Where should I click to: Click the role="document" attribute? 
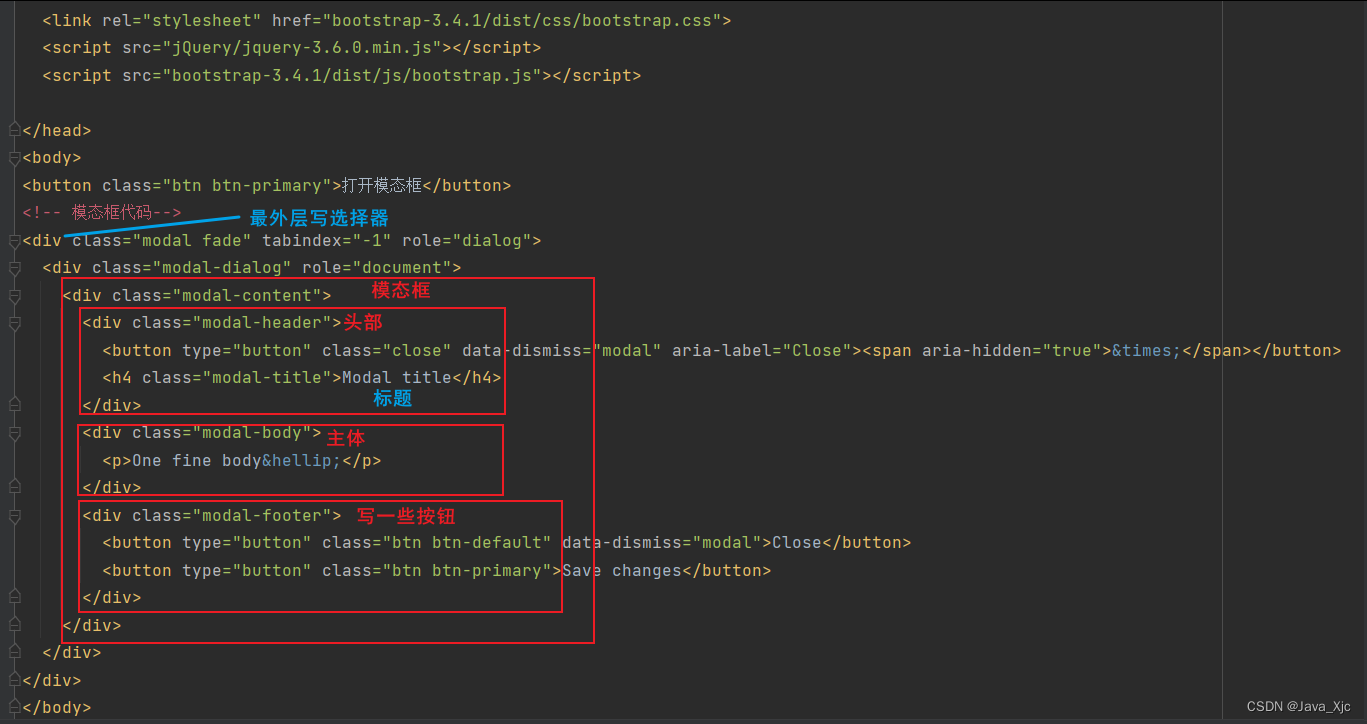click(x=377, y=268)
